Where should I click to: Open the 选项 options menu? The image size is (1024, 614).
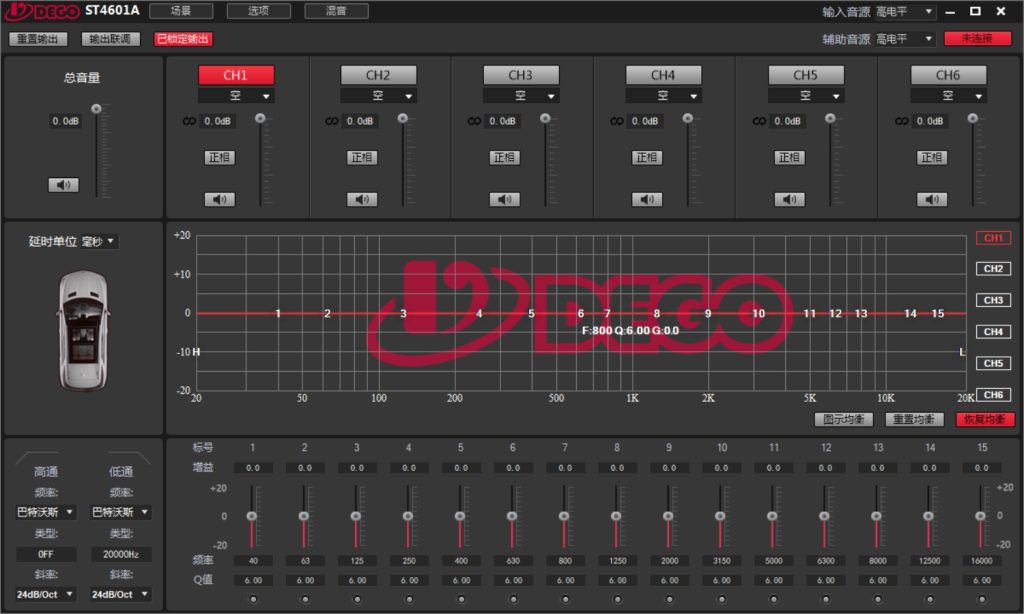click(259, 11)
